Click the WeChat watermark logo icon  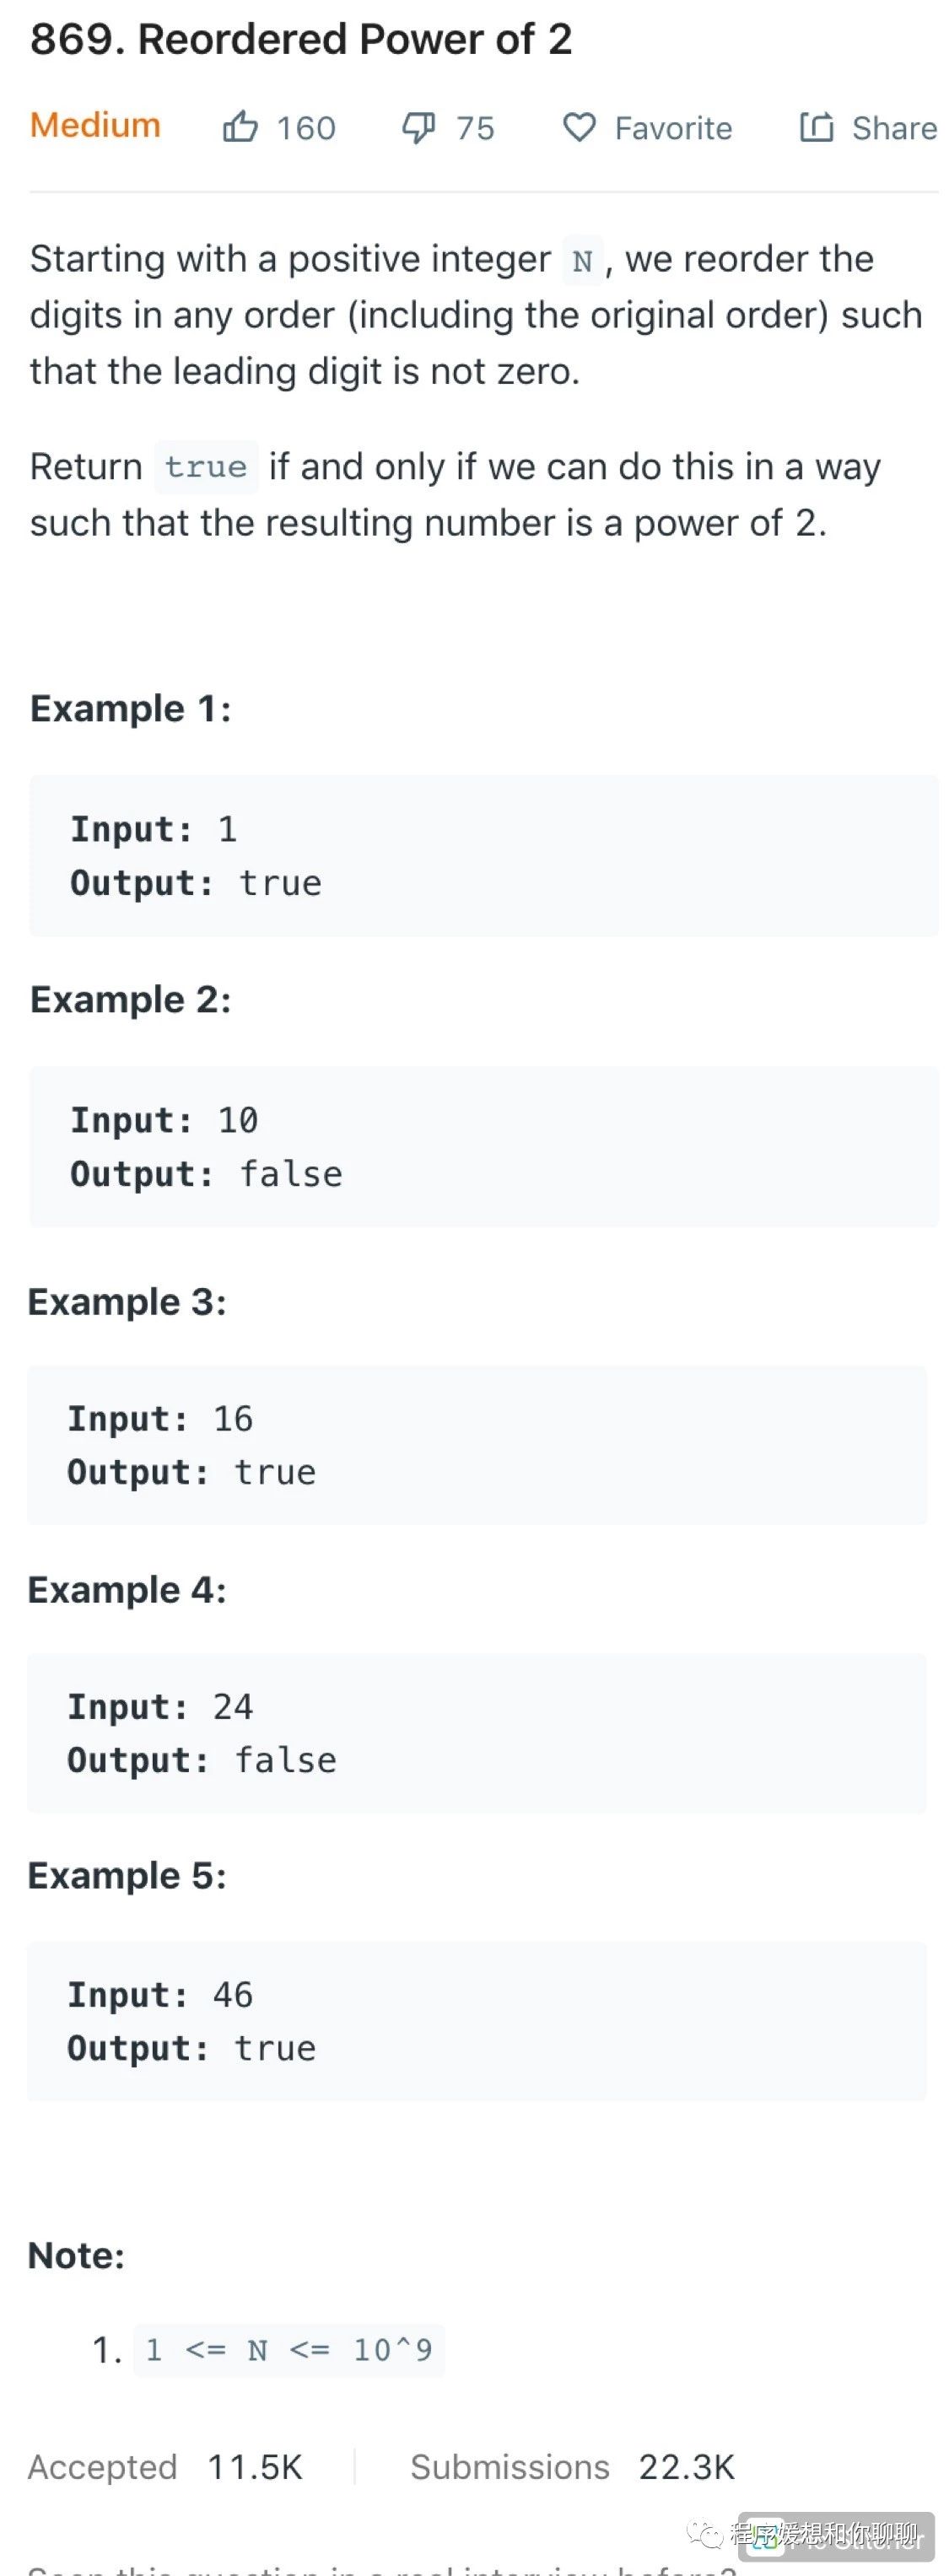point(704,2527)
